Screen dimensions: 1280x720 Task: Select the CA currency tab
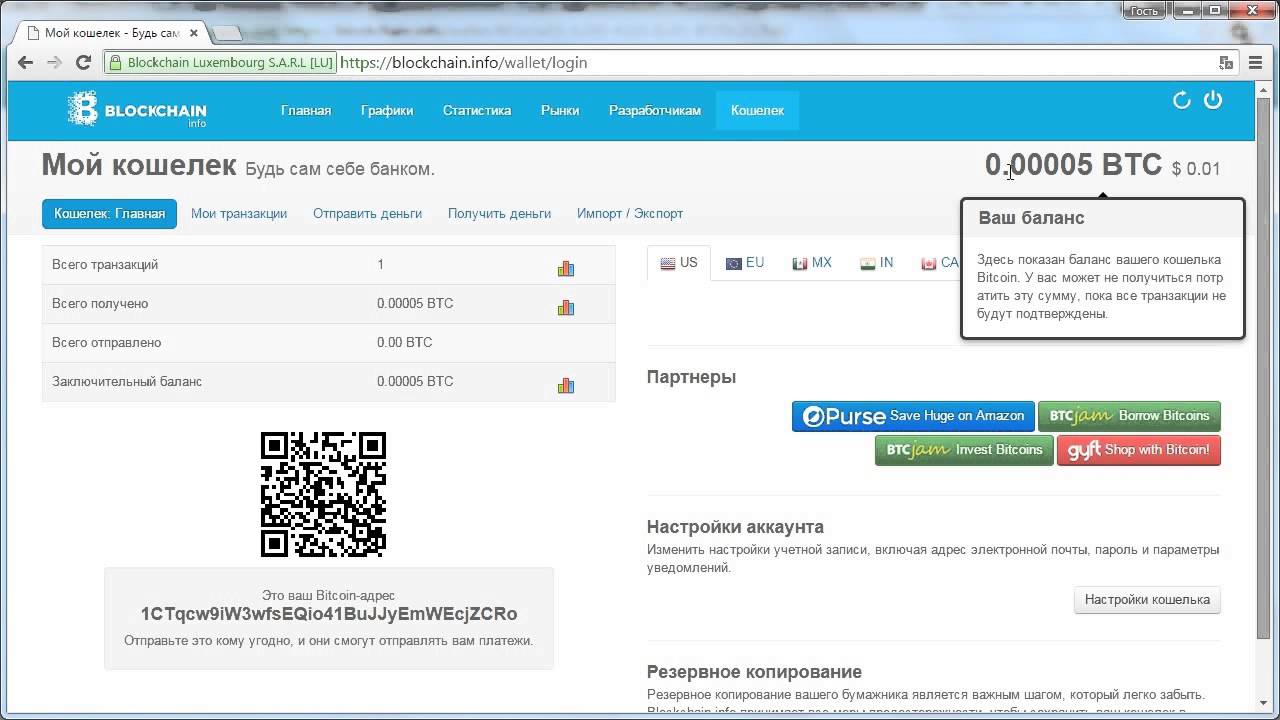tap(940, 263)
